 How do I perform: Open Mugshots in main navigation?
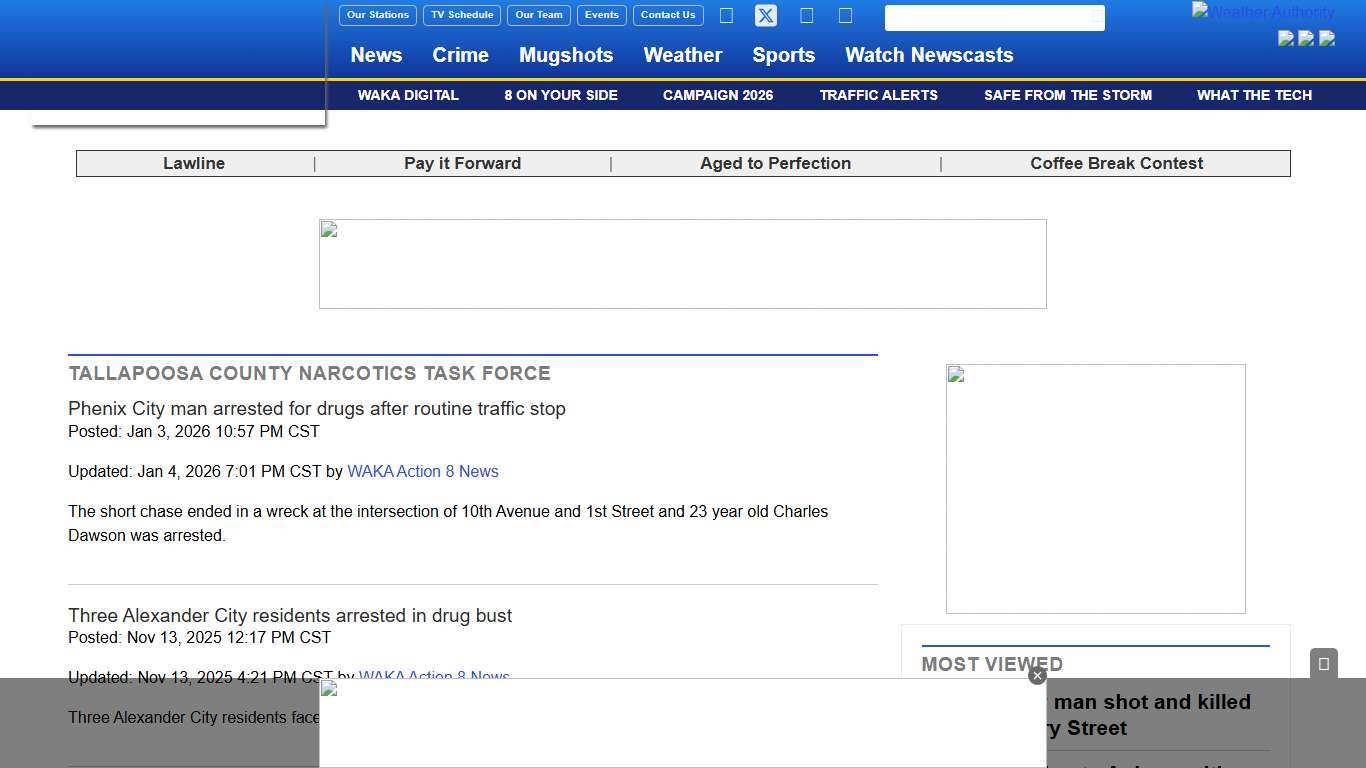(566, 55)
